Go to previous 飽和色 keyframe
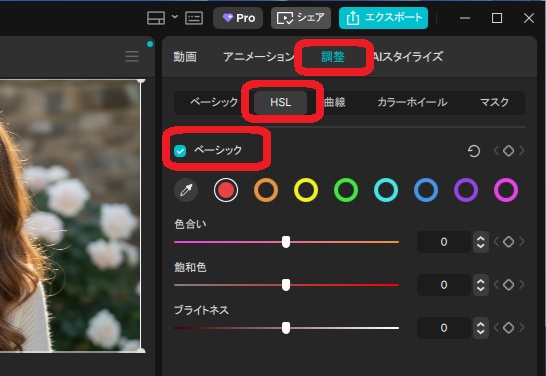Screen dimensions: 546x376 (x=496, y=285)
